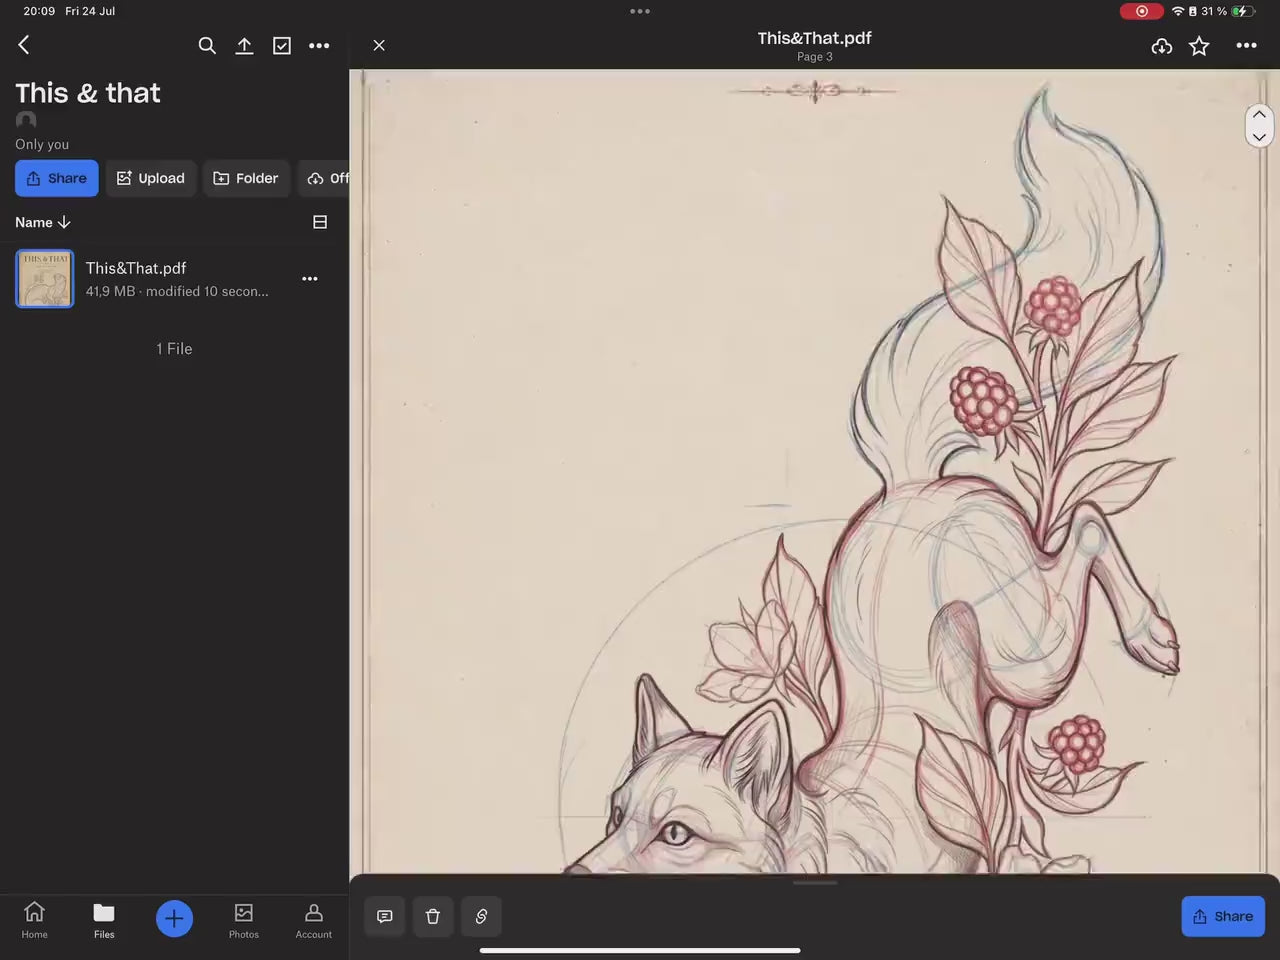Create a new Folder
This screenshot has width=1280, height=960.
[x=246, y=178]
